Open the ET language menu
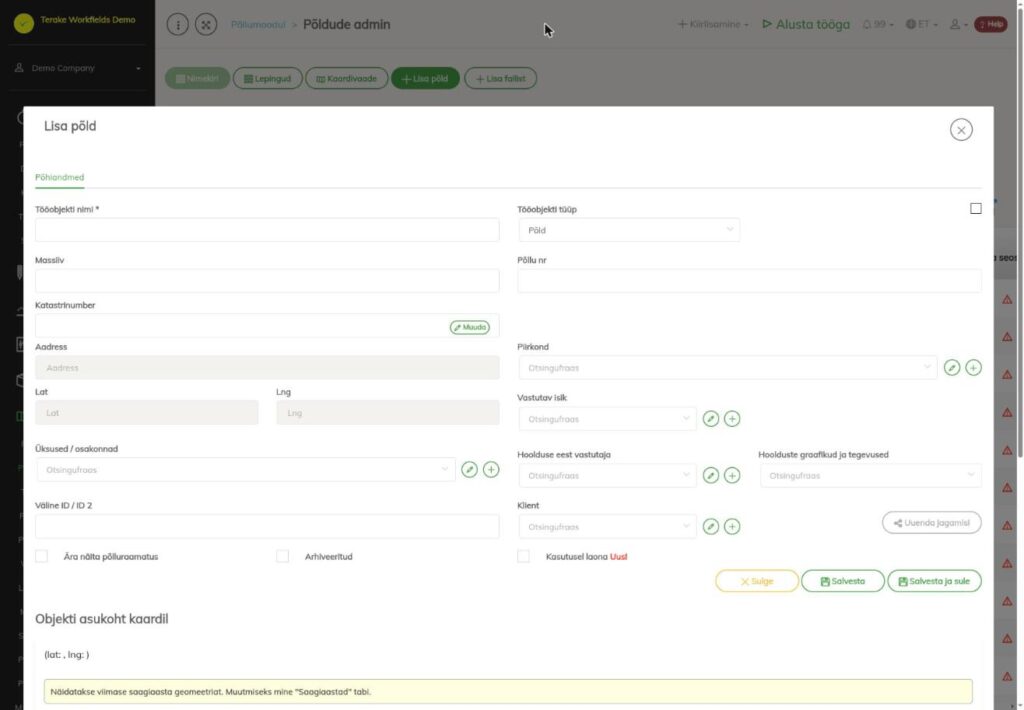The width and height of the screenshot is (1024, 710). point(921,24)
